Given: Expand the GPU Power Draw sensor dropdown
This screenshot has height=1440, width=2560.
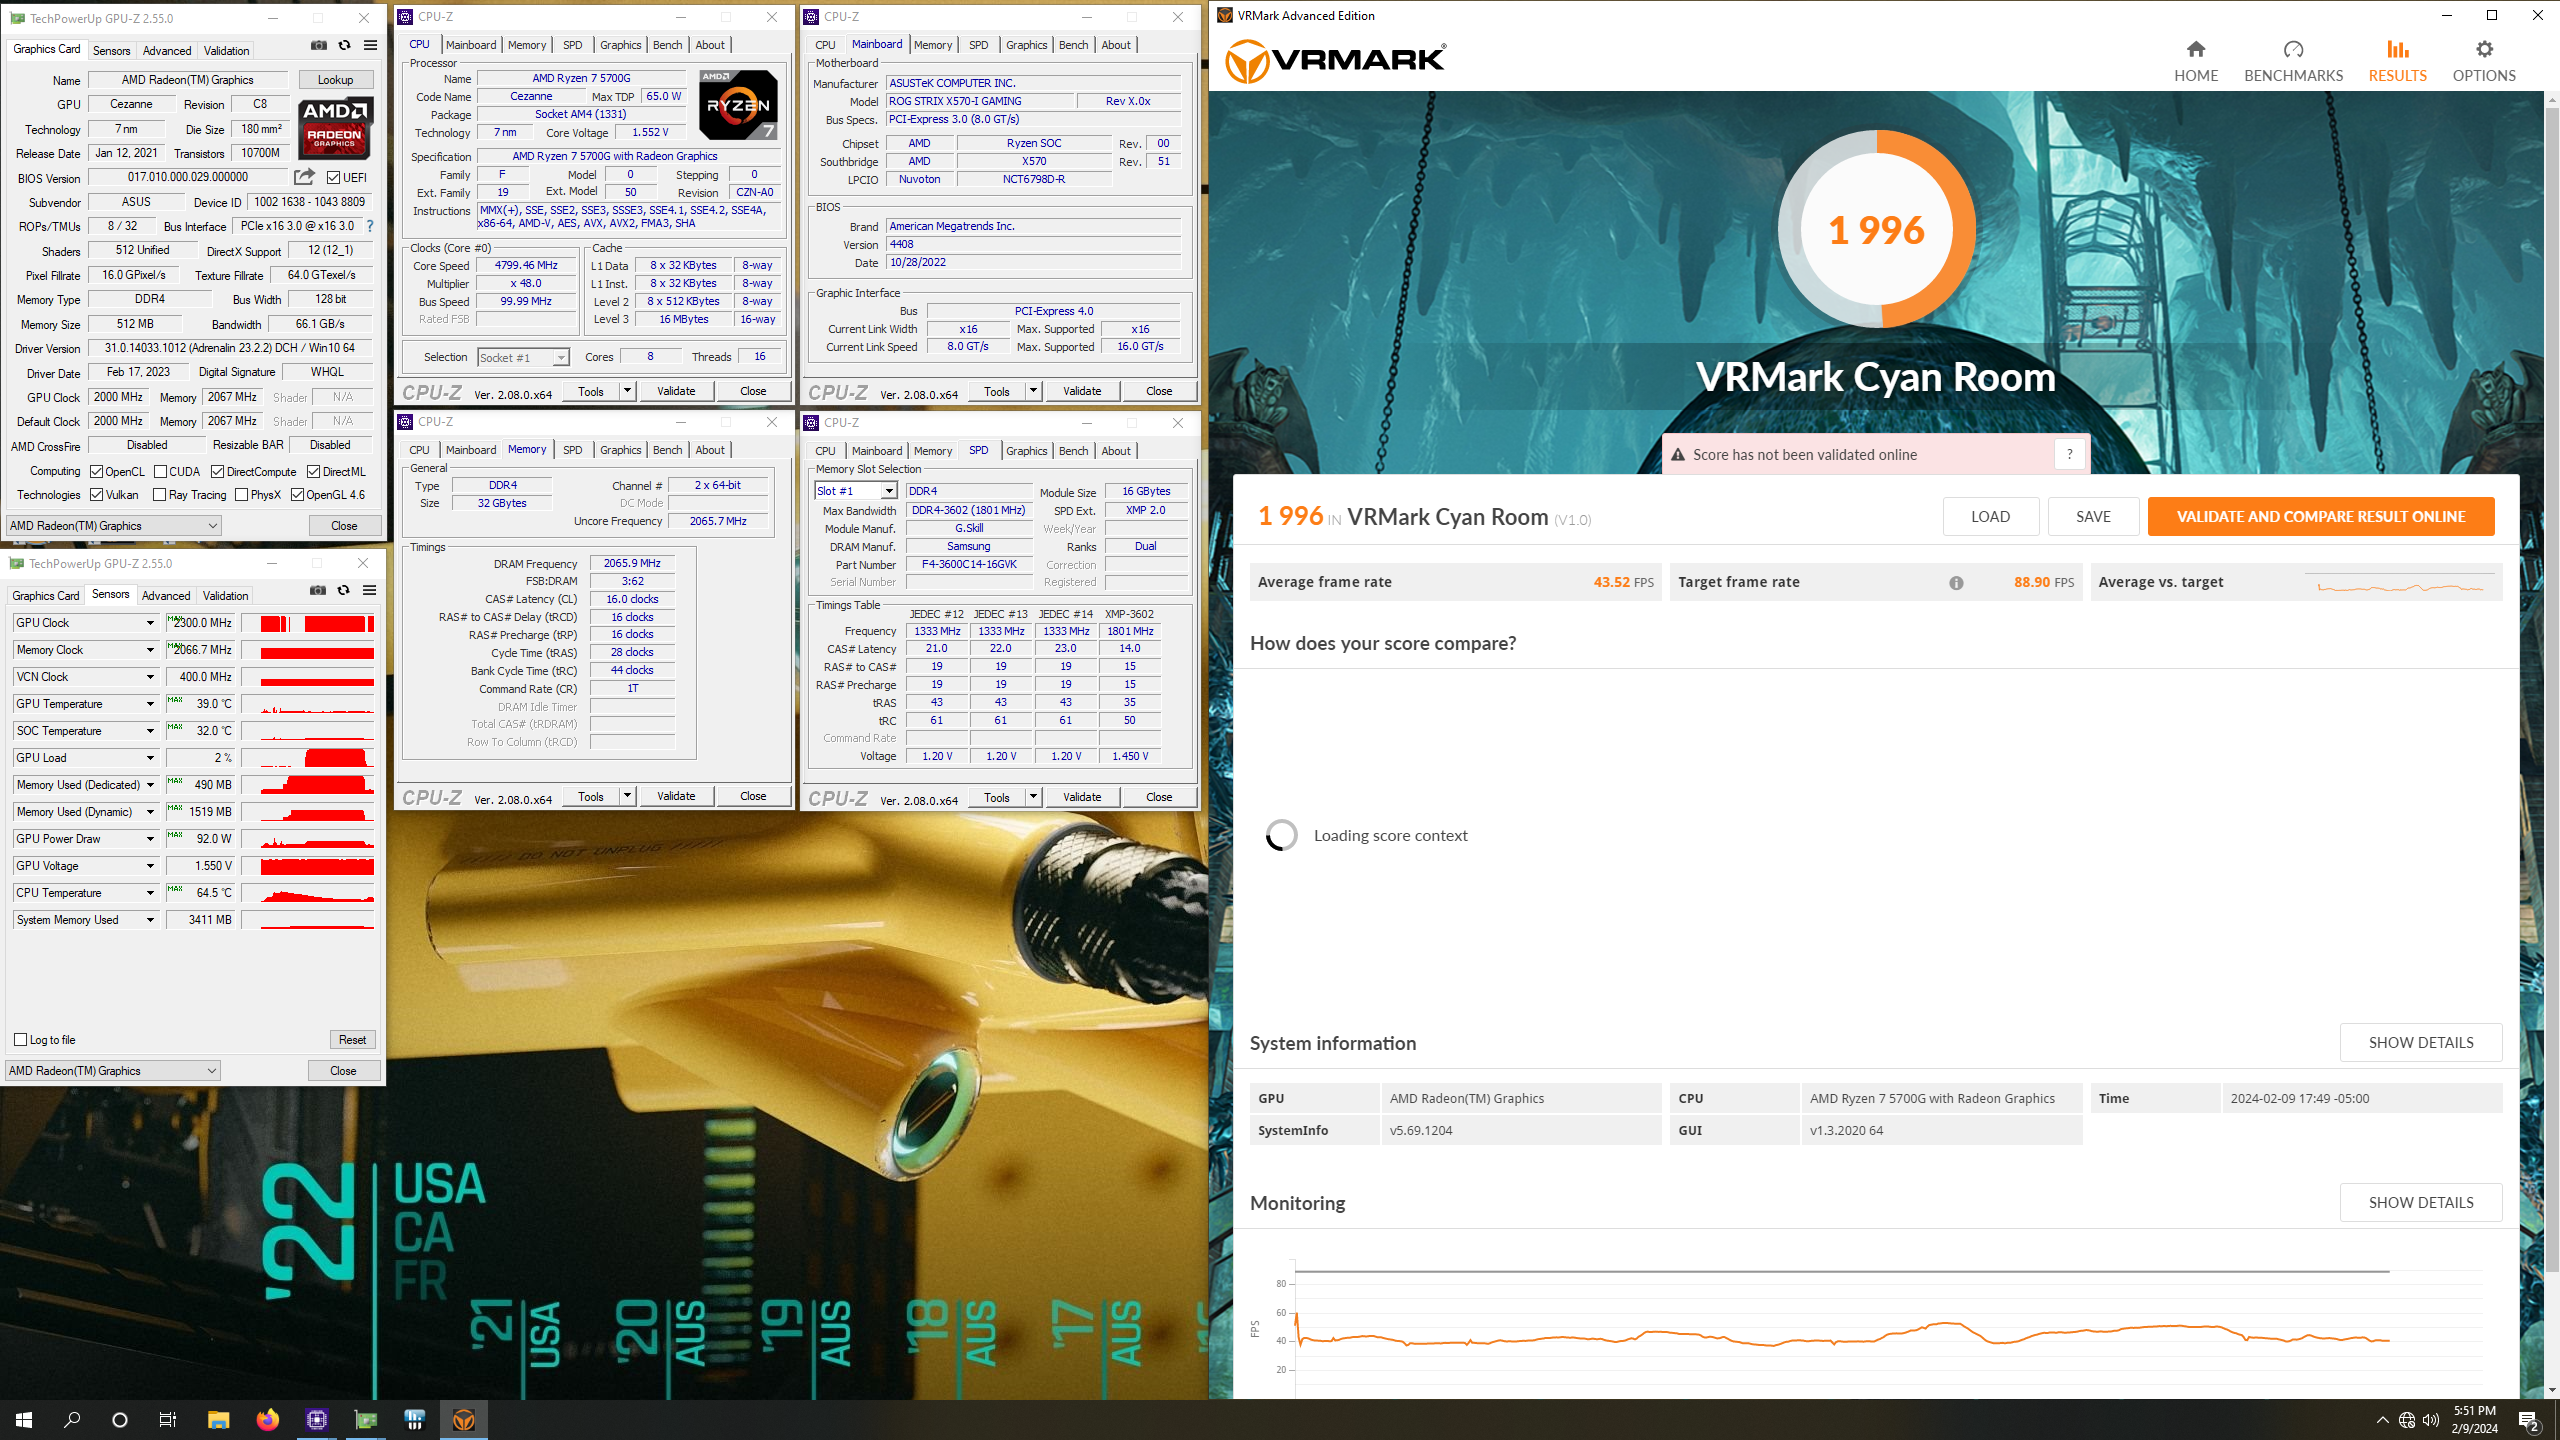Looking at the screenshot, I should (x=151, y=839).
